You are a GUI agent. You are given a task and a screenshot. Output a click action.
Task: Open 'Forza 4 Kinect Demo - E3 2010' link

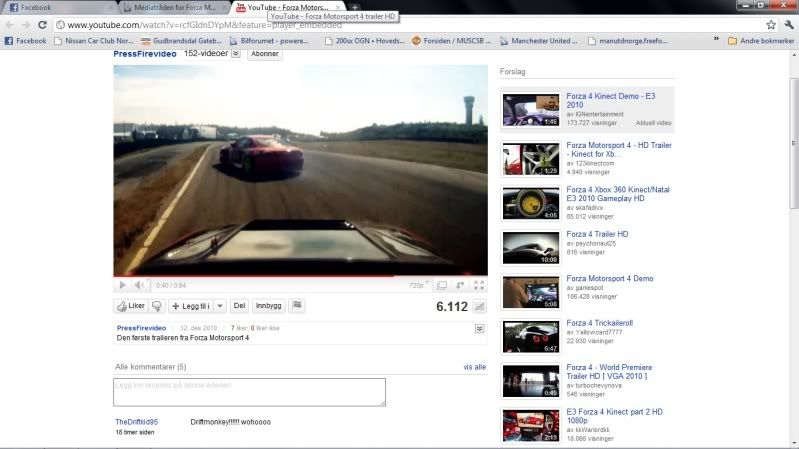pos(610,100)
